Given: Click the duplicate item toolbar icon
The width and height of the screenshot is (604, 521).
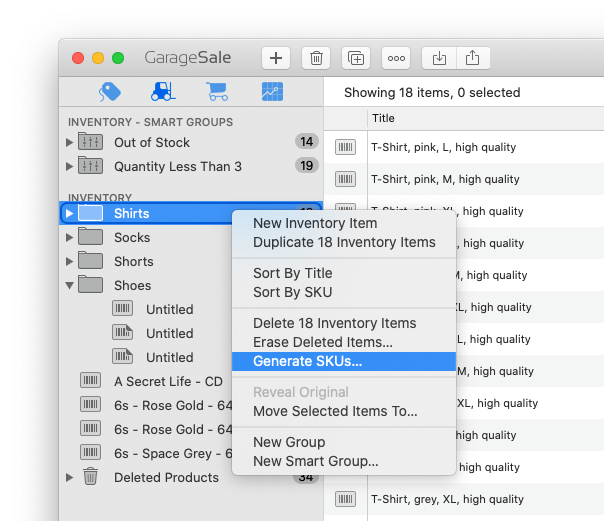Looking at the screenshot, I should 356,58.
